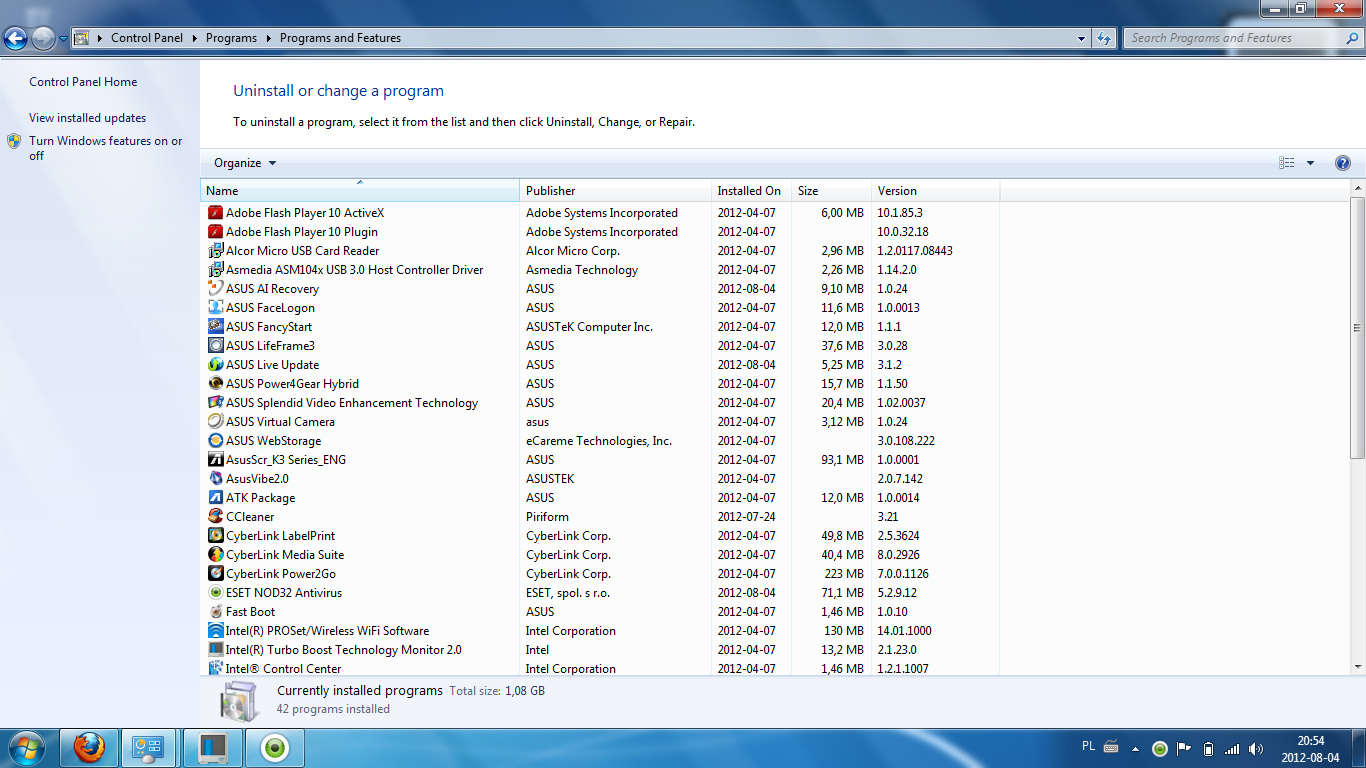Click the ASUS FancyStart program icon
1366x768 pixels.
point(215,327)
